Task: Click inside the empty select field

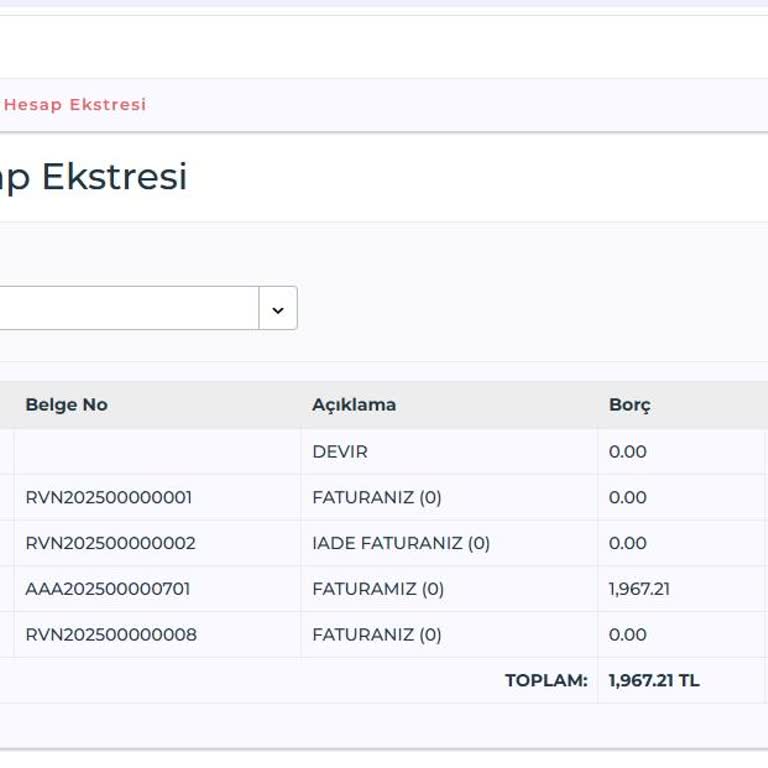Action: click(x=125, y=309)
